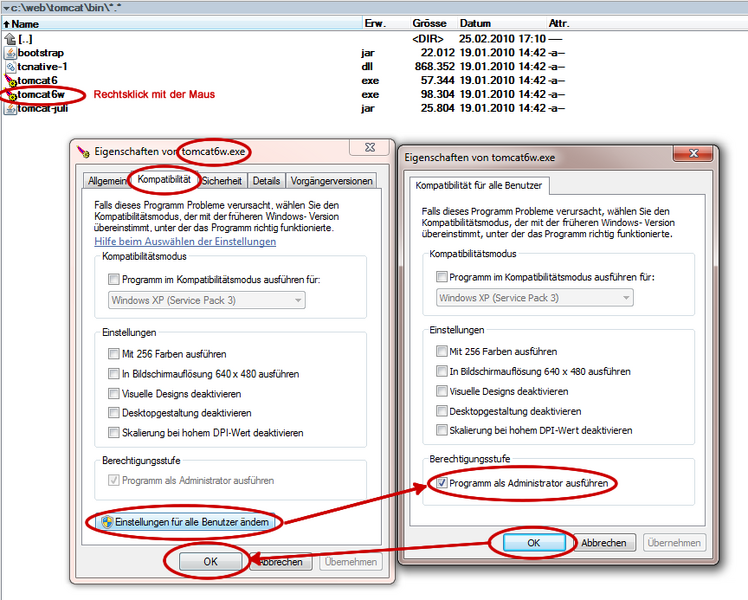Check Mit 256 Farben ausführen in right dialog

point(442,351)
